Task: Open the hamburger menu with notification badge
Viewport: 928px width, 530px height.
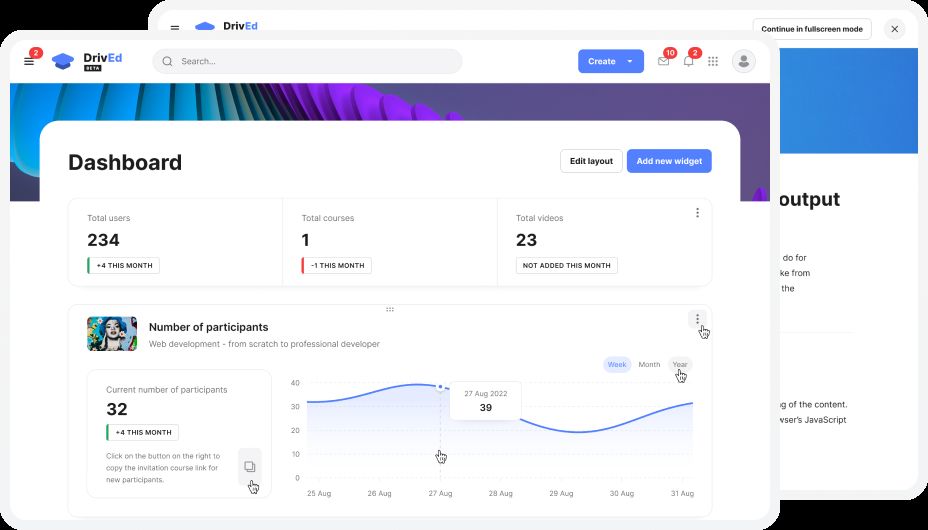Action: point(29,61)
